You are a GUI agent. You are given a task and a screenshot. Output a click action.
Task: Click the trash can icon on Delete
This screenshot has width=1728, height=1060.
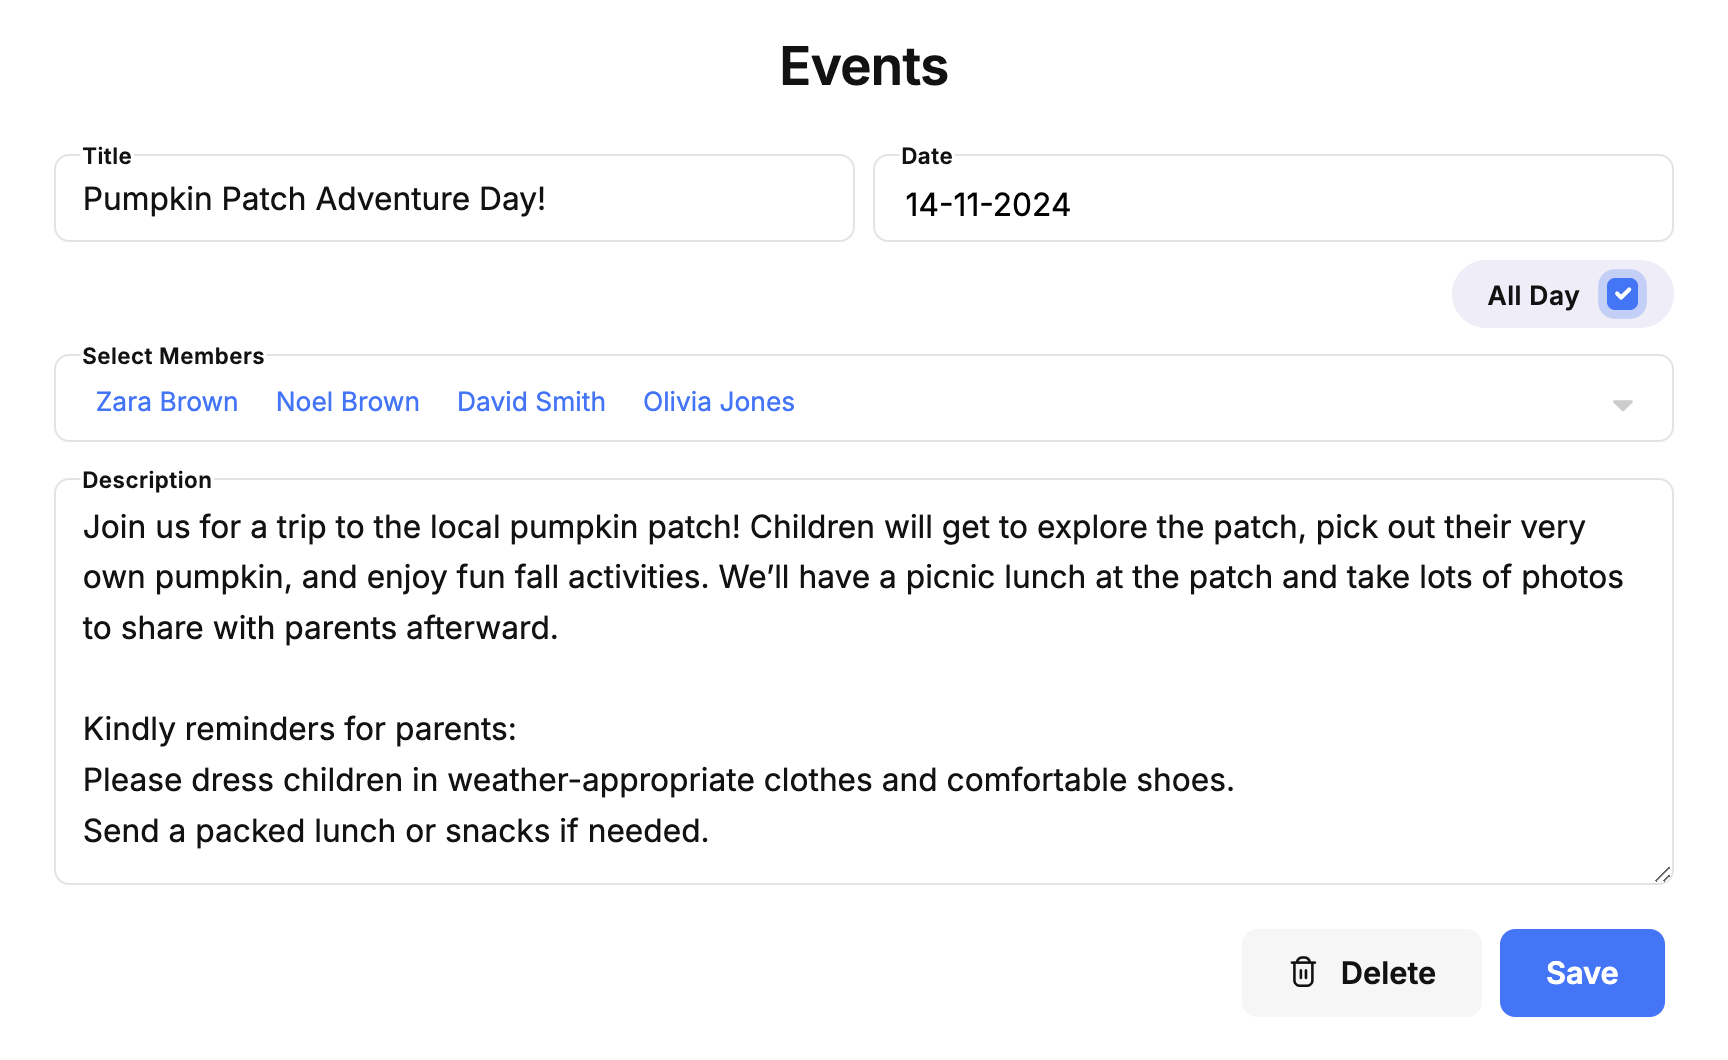point(1303,972)
